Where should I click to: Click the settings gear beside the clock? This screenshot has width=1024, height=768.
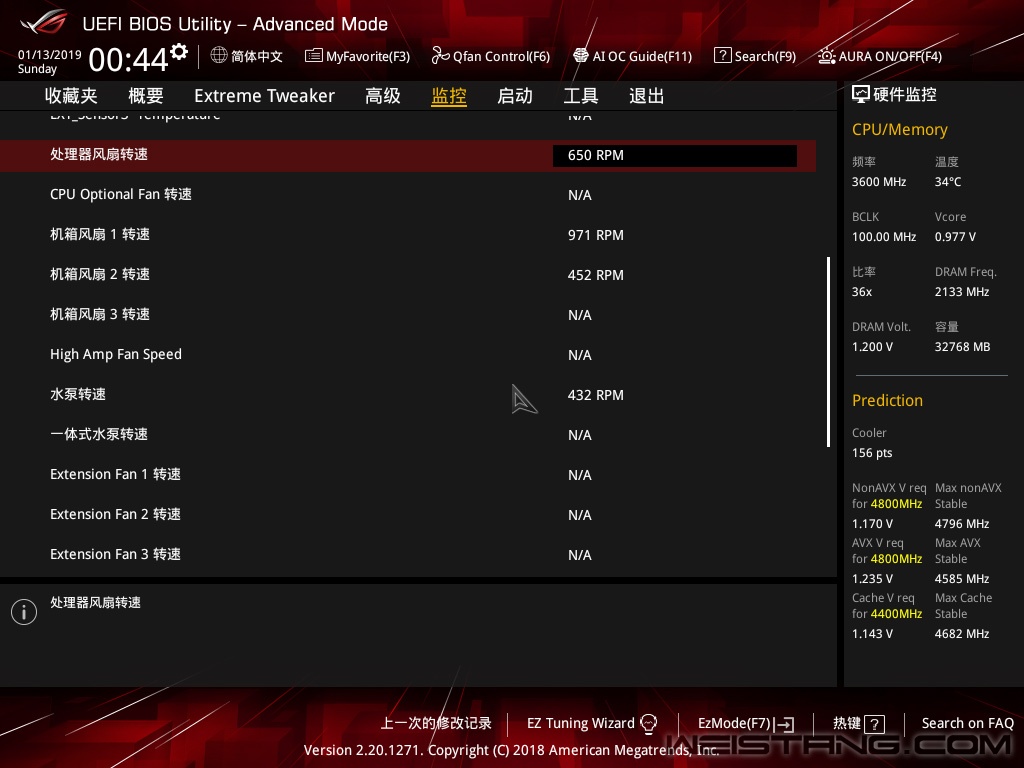click(x=179, y=52)
